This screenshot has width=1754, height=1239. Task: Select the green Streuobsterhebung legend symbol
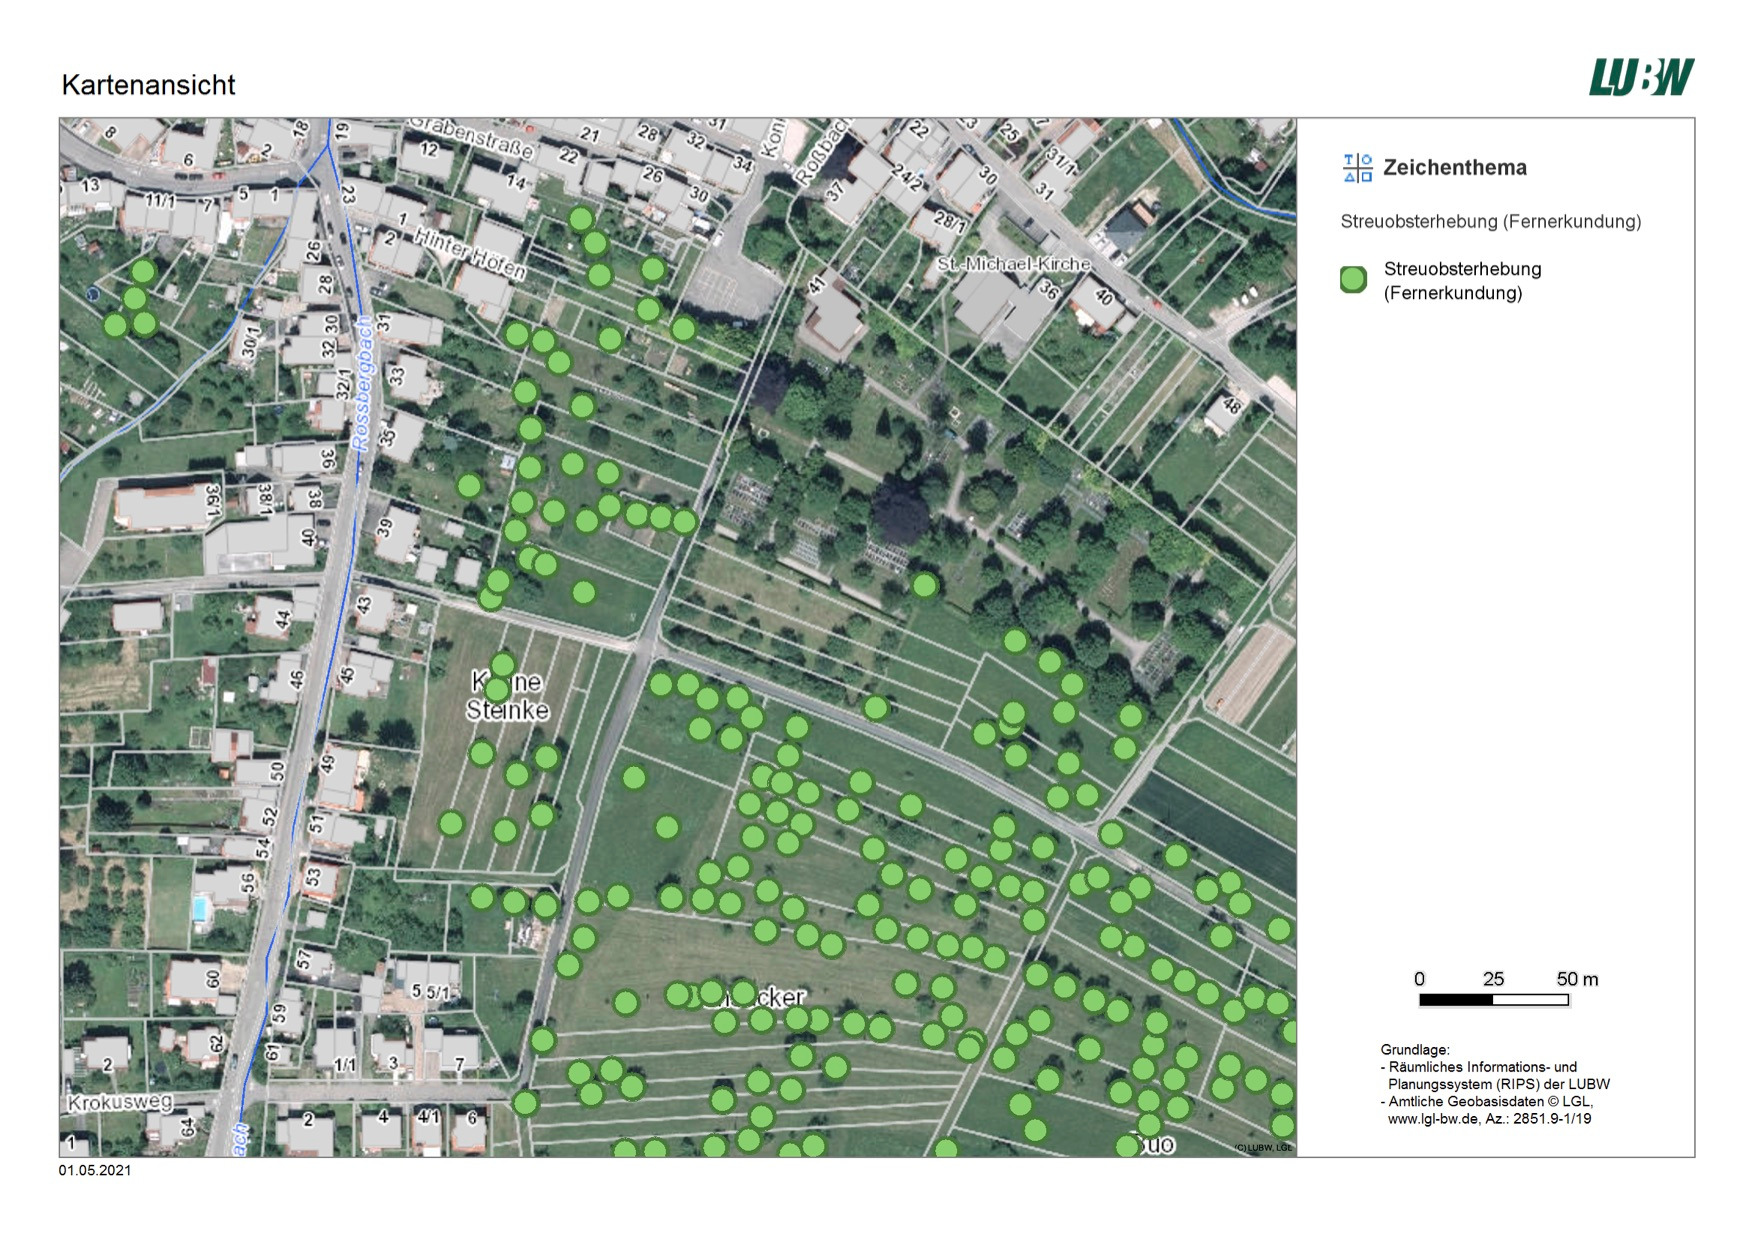[x=1353, y=280]
